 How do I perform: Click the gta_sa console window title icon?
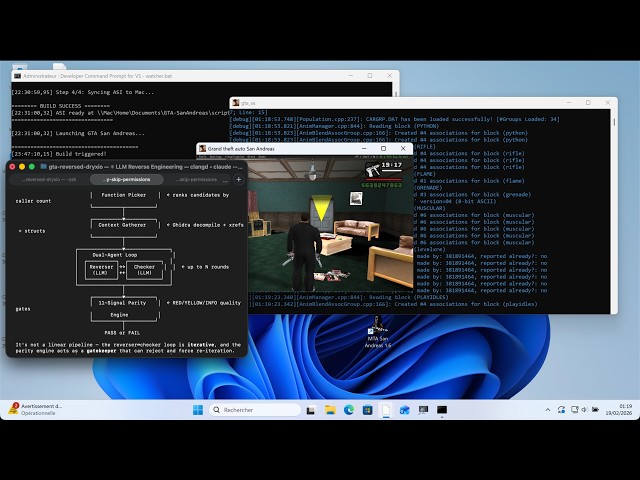tap(236, 103)
